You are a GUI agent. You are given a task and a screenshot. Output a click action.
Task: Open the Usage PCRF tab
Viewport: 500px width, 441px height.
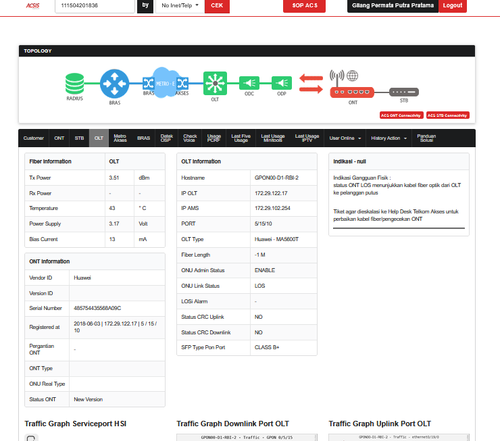pos(214,138)
